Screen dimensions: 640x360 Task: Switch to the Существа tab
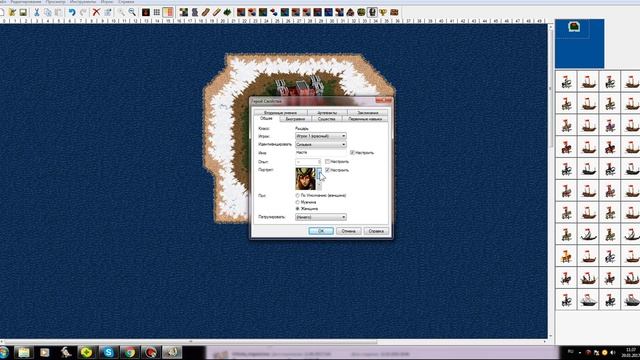click(x=327, y=119)
